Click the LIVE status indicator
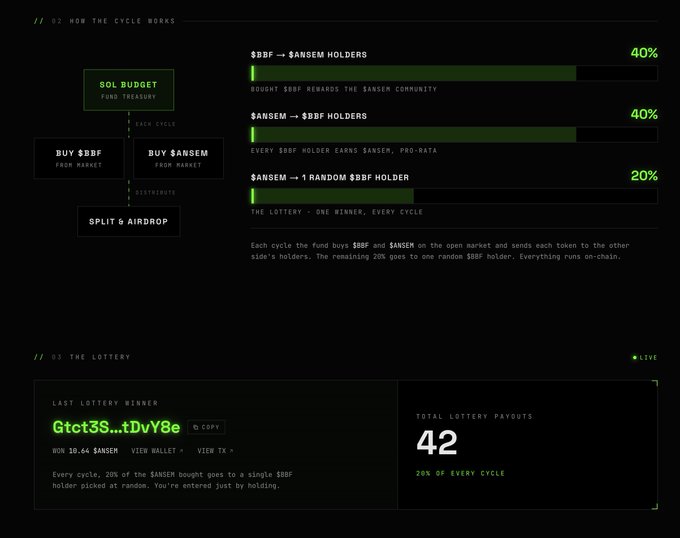 click(645, 358)
